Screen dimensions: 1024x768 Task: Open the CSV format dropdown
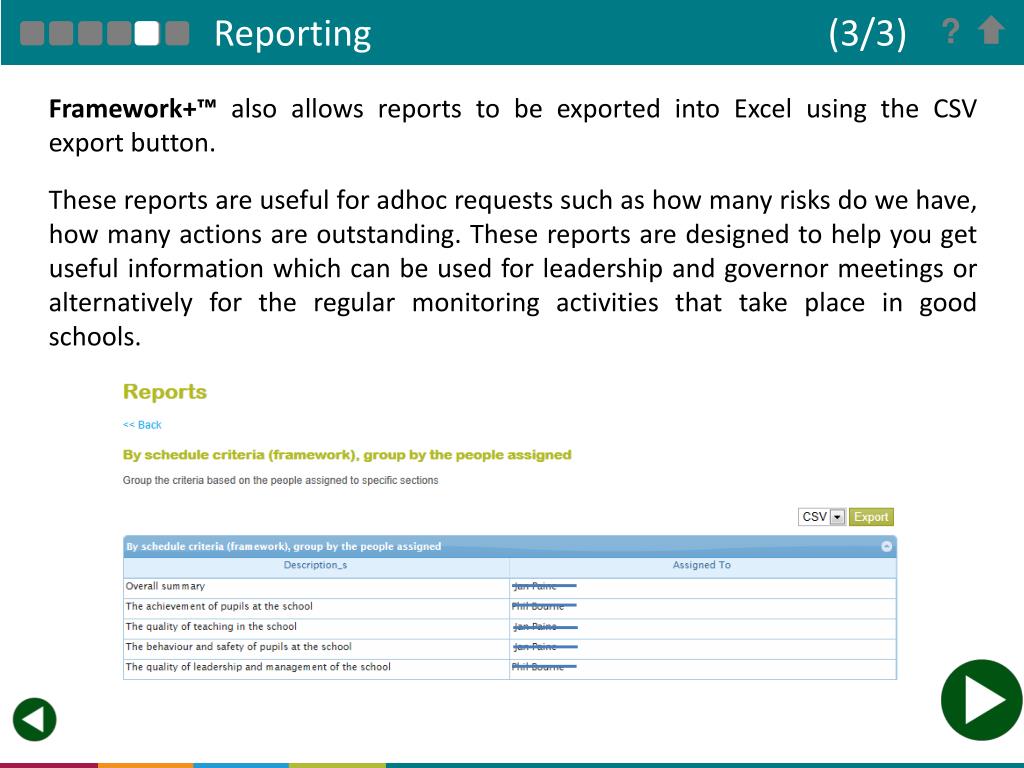click(822, 517)
